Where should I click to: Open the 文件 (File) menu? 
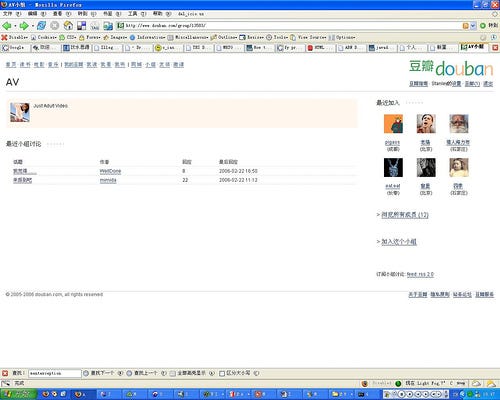pyautogui.click(x=12, y=14)
